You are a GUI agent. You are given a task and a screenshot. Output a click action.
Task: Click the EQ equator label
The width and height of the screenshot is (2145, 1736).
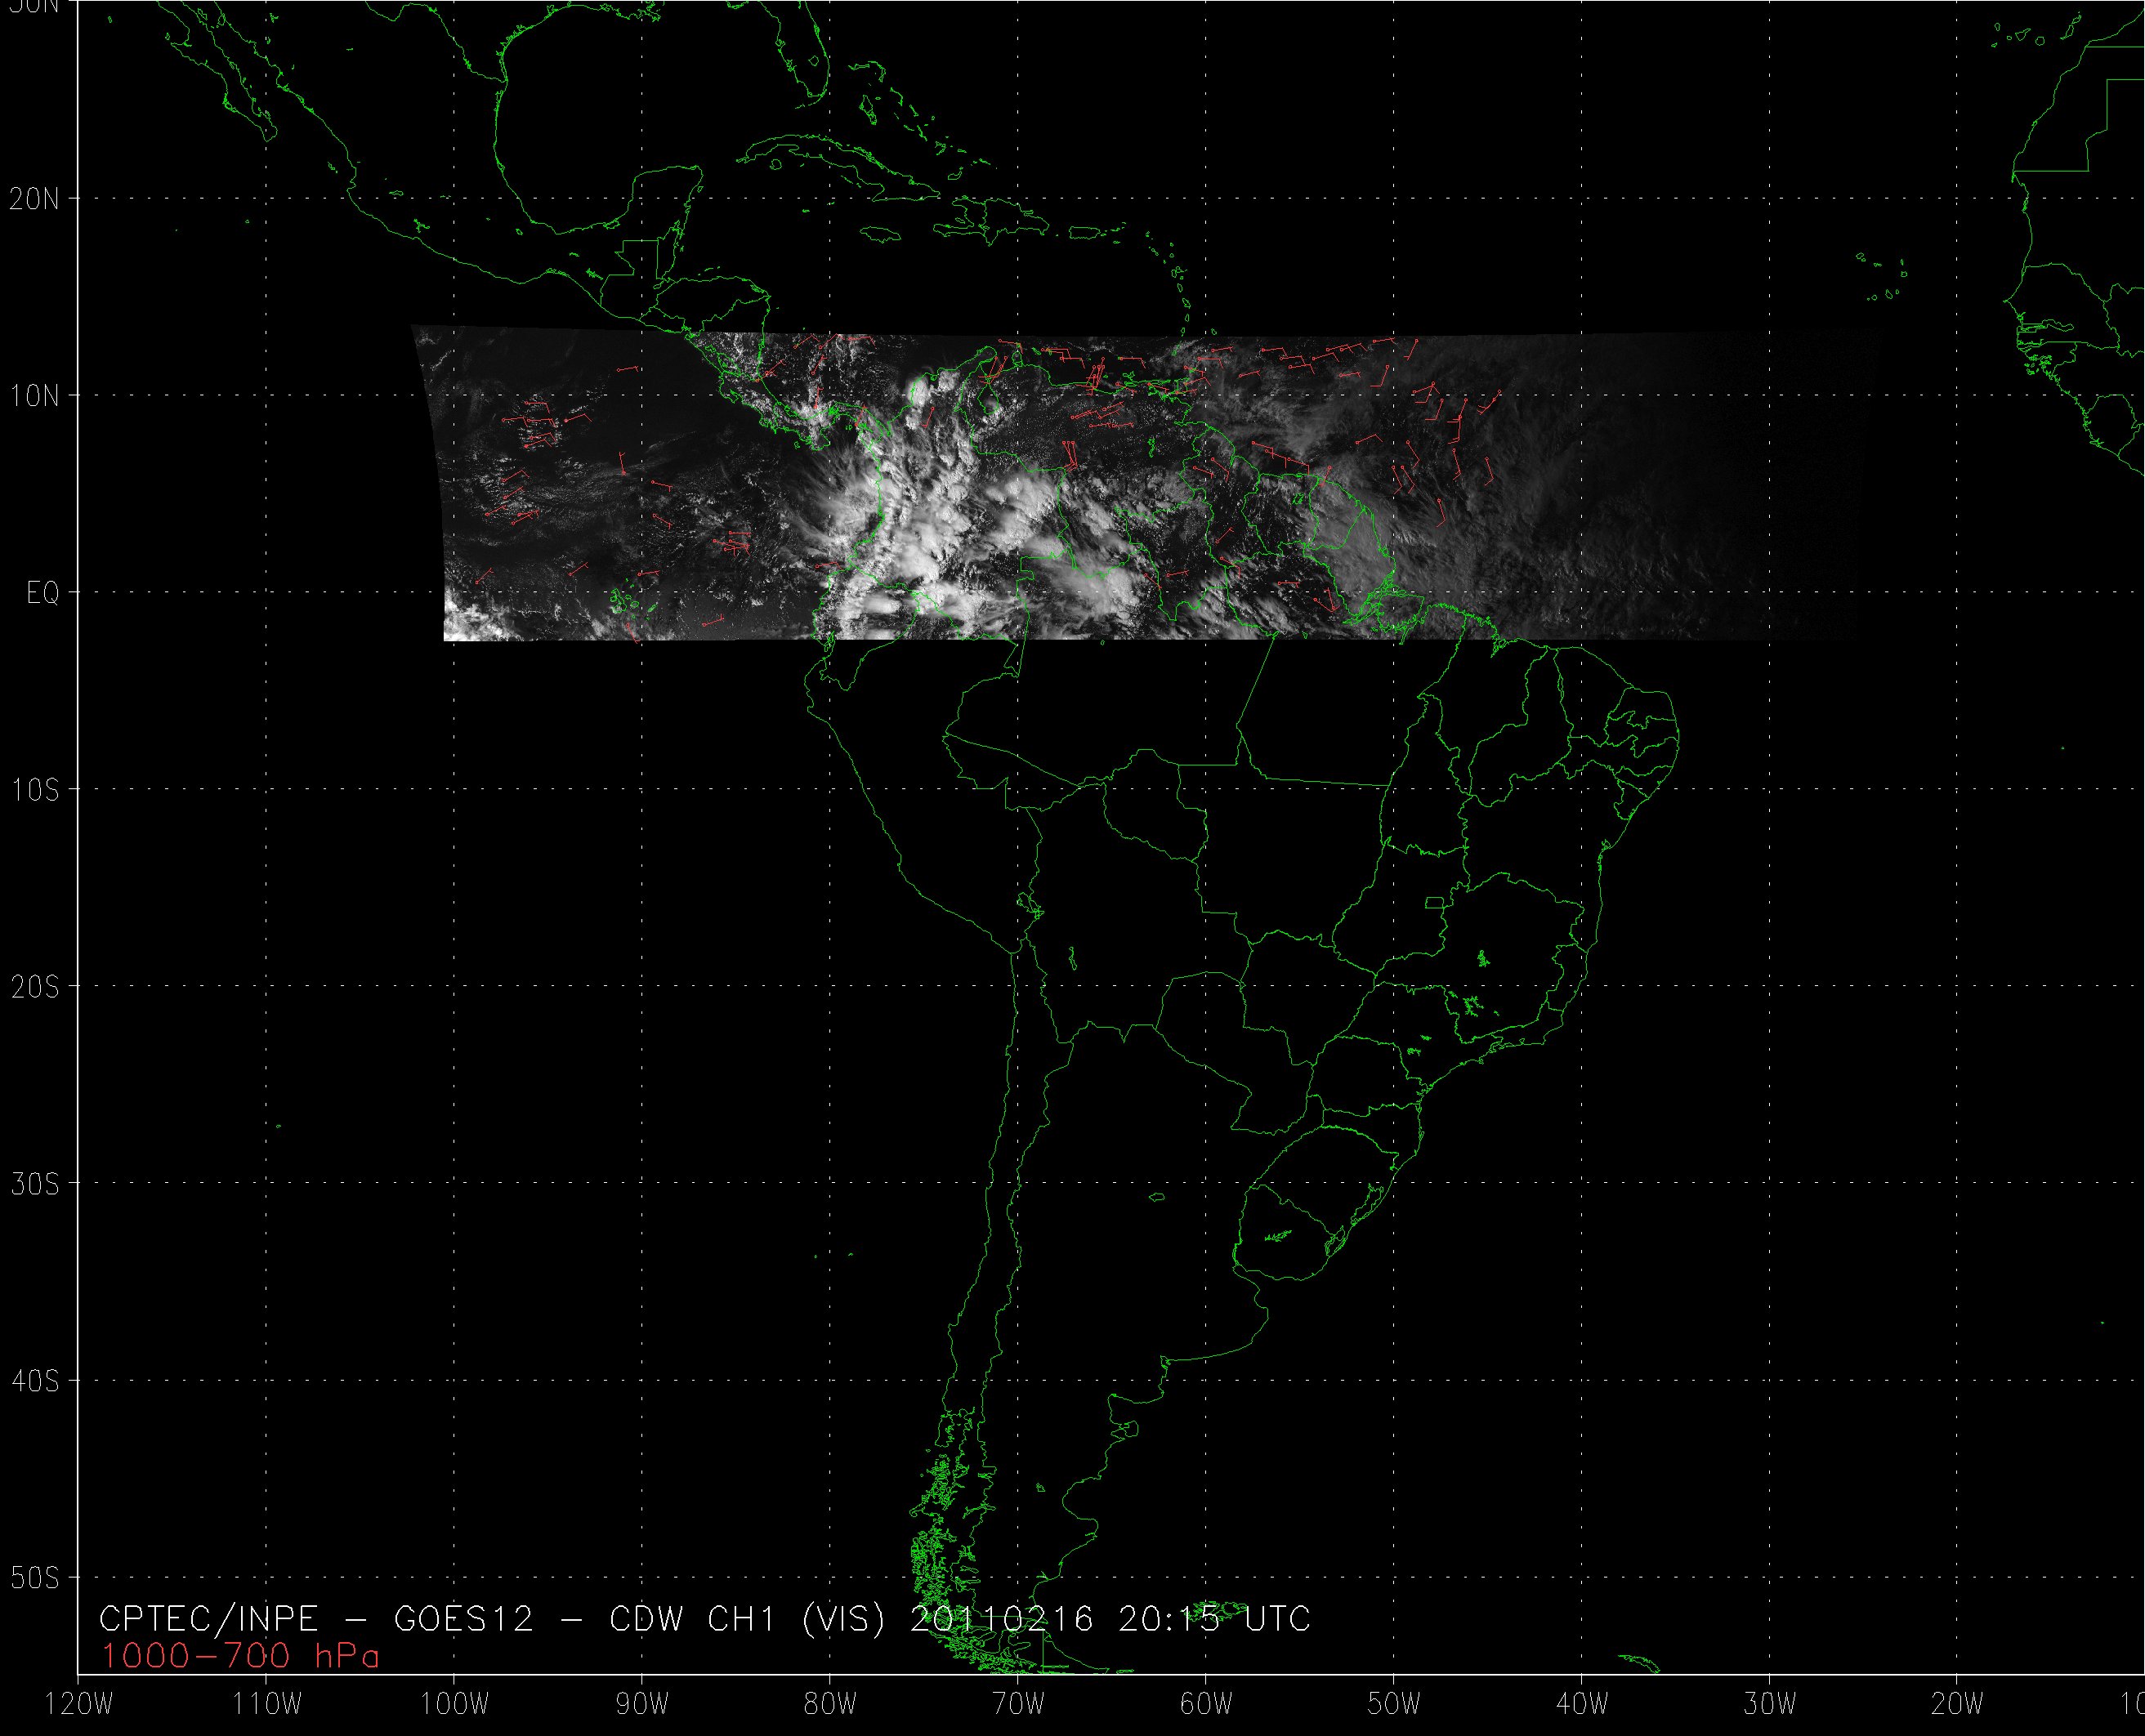pyautogui.click(x=43, y=594)
